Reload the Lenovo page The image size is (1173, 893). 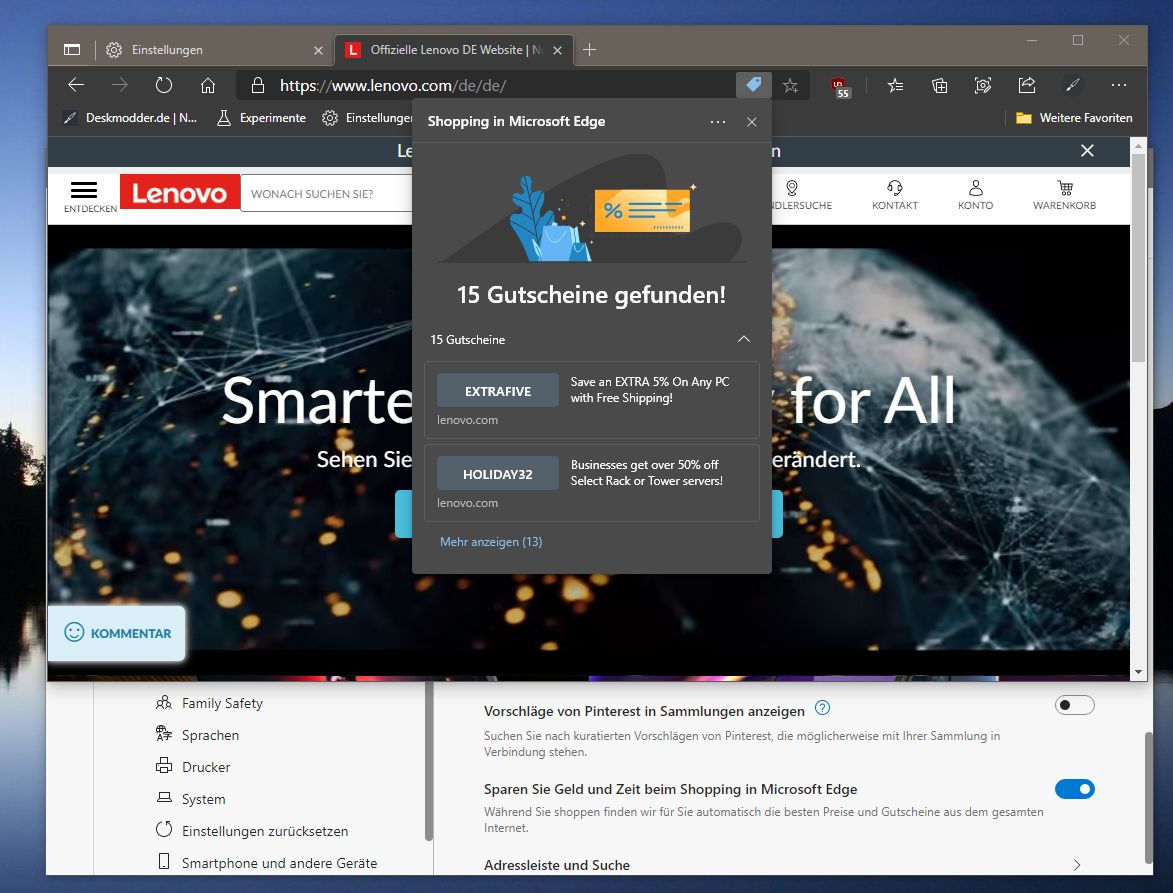tap(164, 85)
